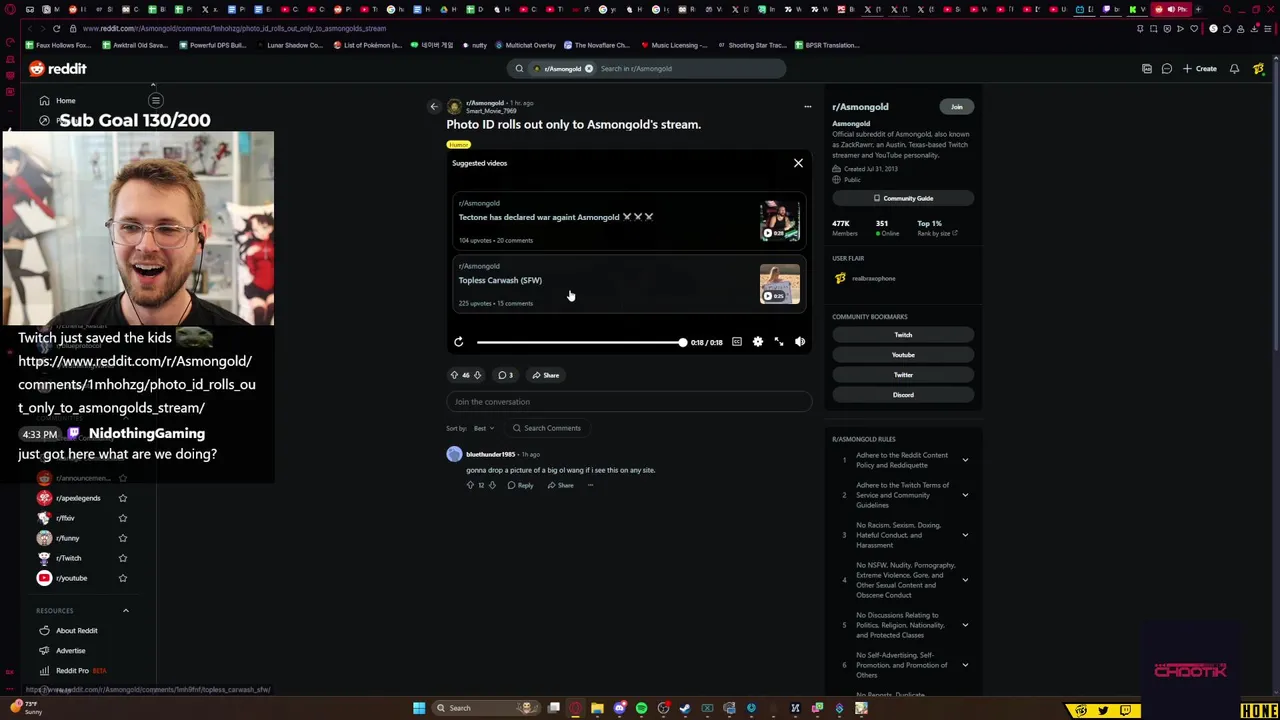Open the Twitter community bookmark
Image resolution: width=1280 pixels, height=720 pixels.
[x=903, y=375]
